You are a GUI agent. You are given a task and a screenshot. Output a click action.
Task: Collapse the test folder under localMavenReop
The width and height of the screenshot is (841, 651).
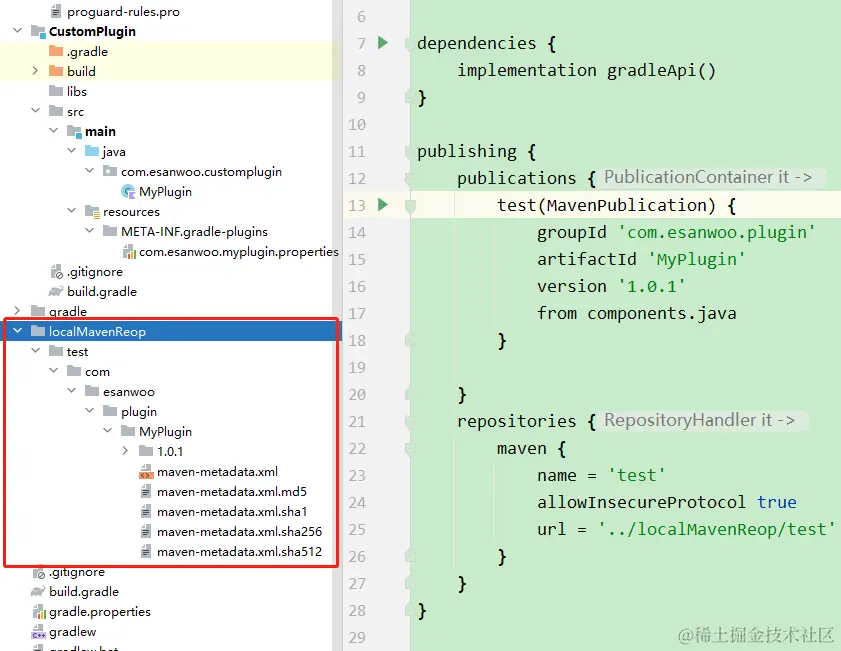coord(35,351)
